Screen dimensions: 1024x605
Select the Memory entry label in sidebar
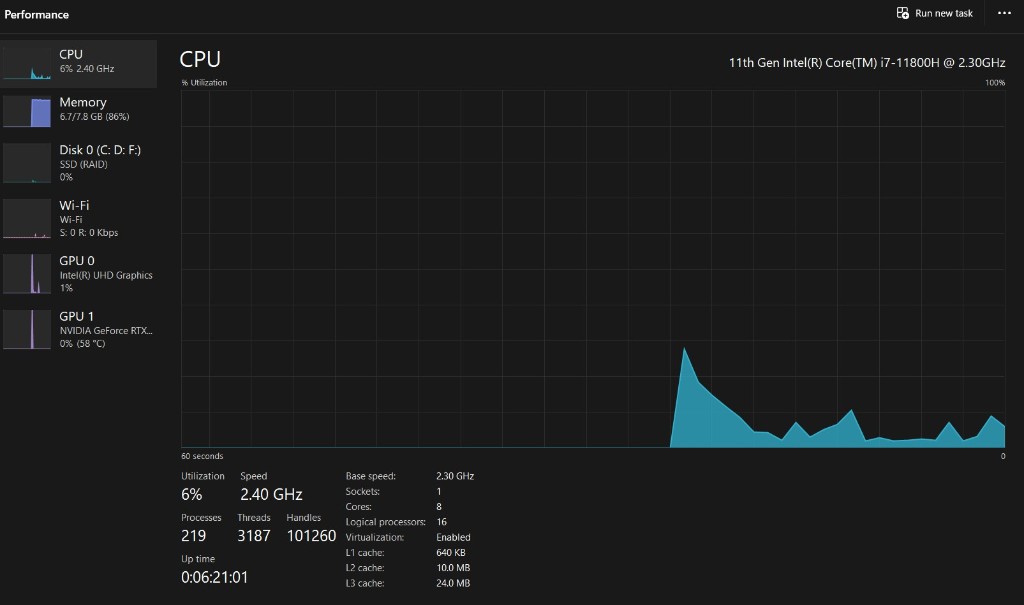coord(82,102)
